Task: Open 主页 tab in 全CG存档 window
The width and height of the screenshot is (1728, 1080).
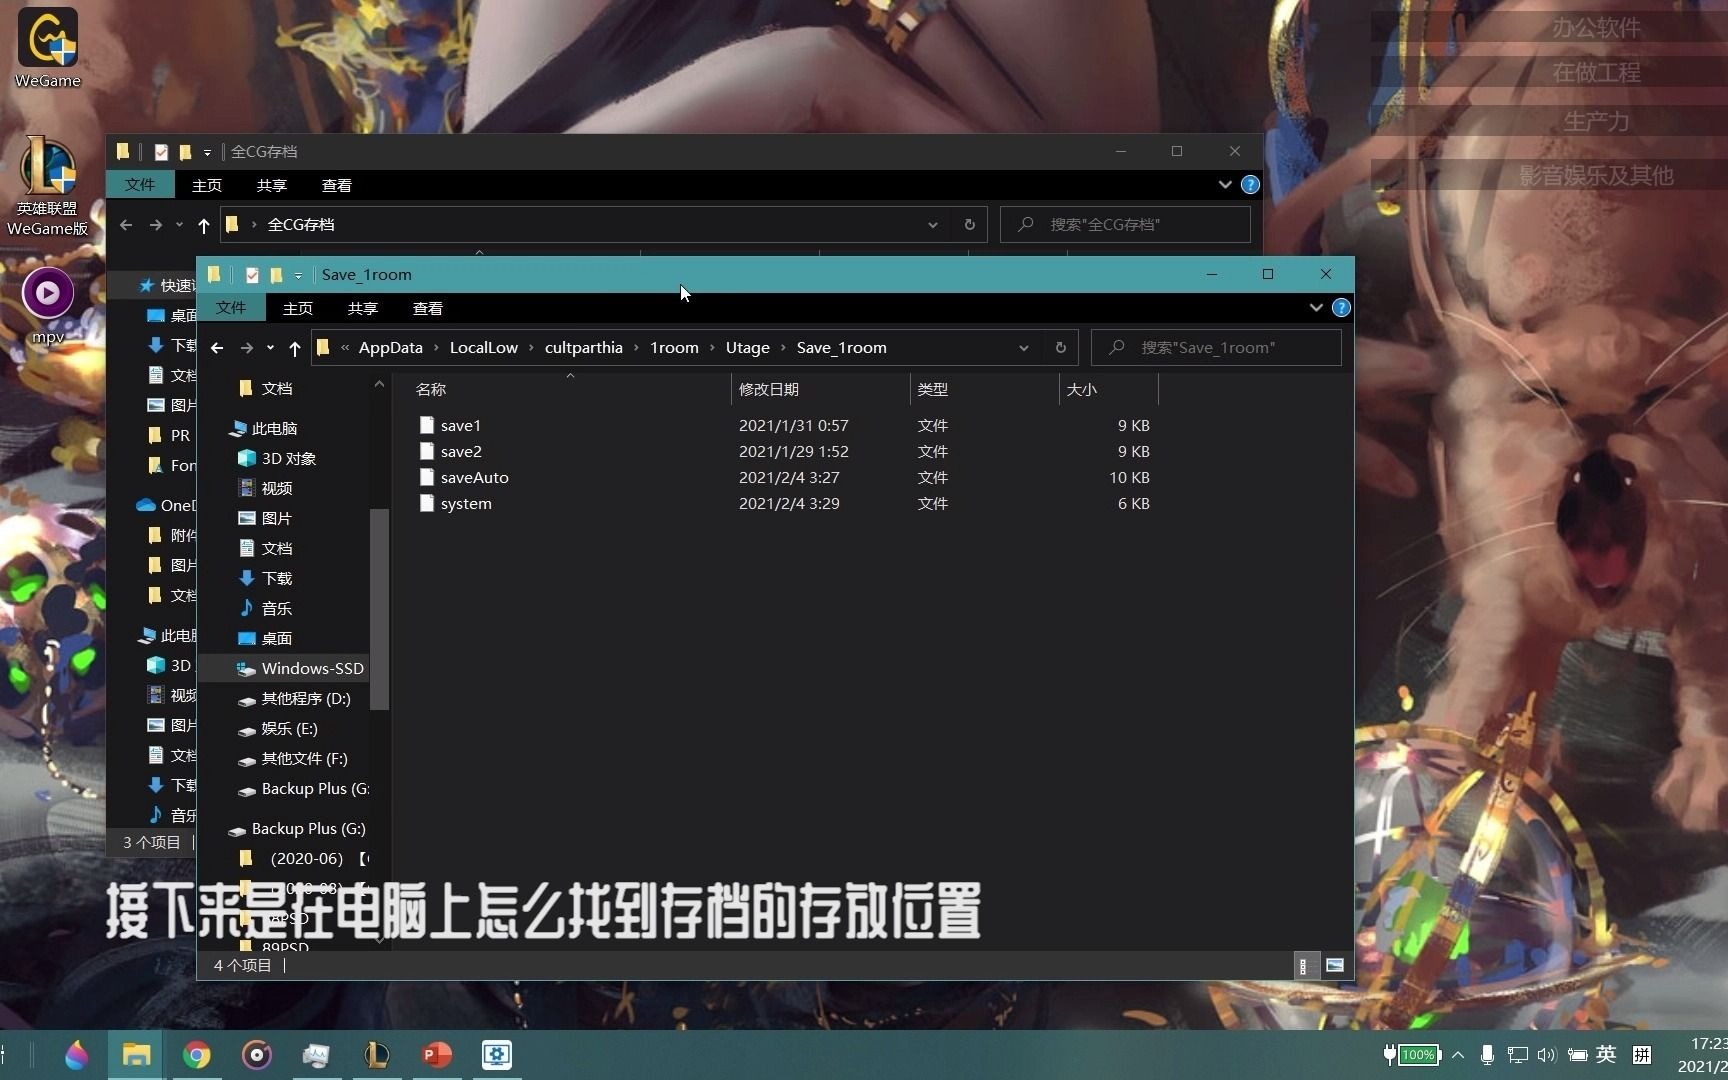Action: [x=207, y=185]
